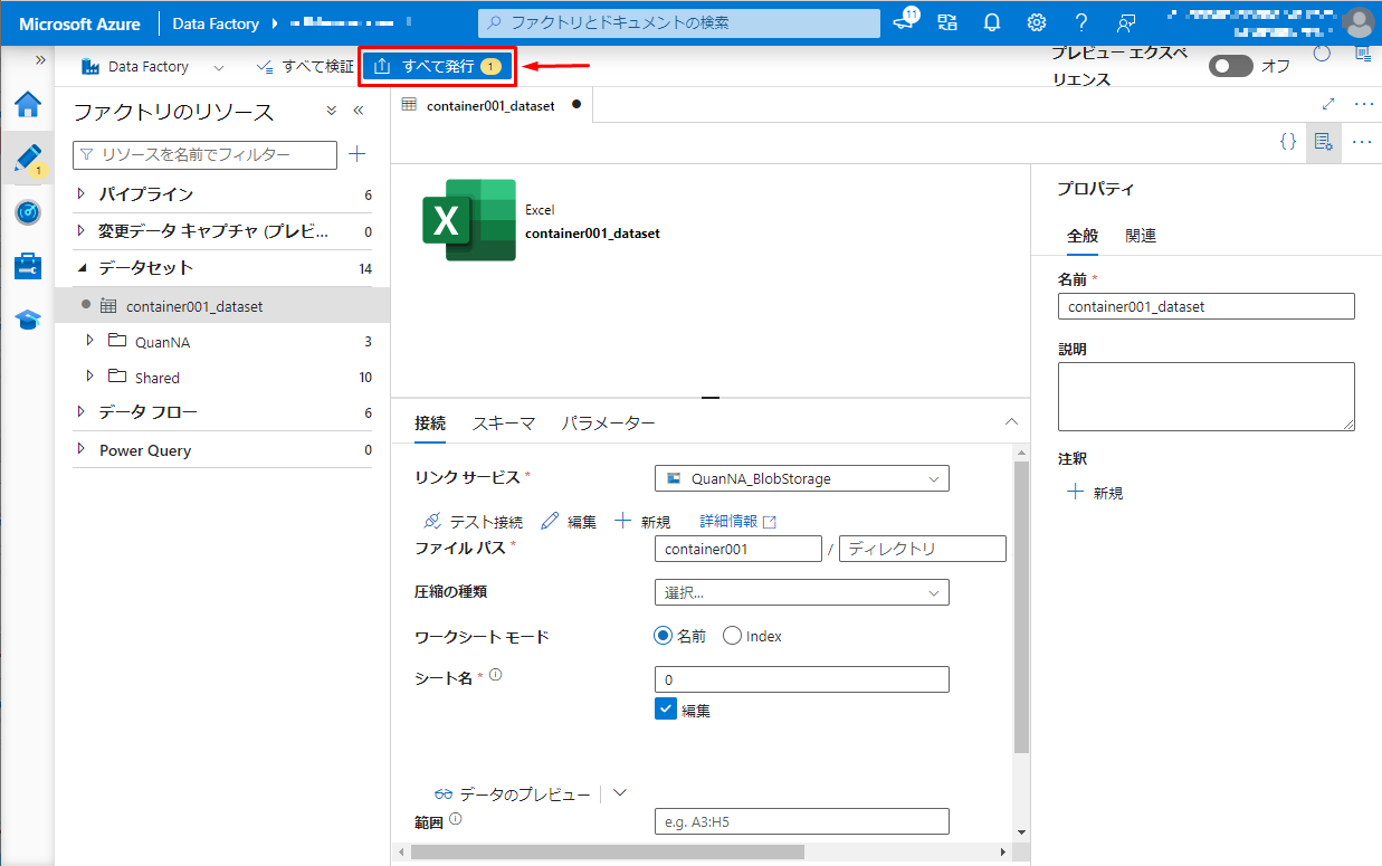
Task: Toggle the プレビュー エクスペリエンス switch
Action: tap(1230, 66)
